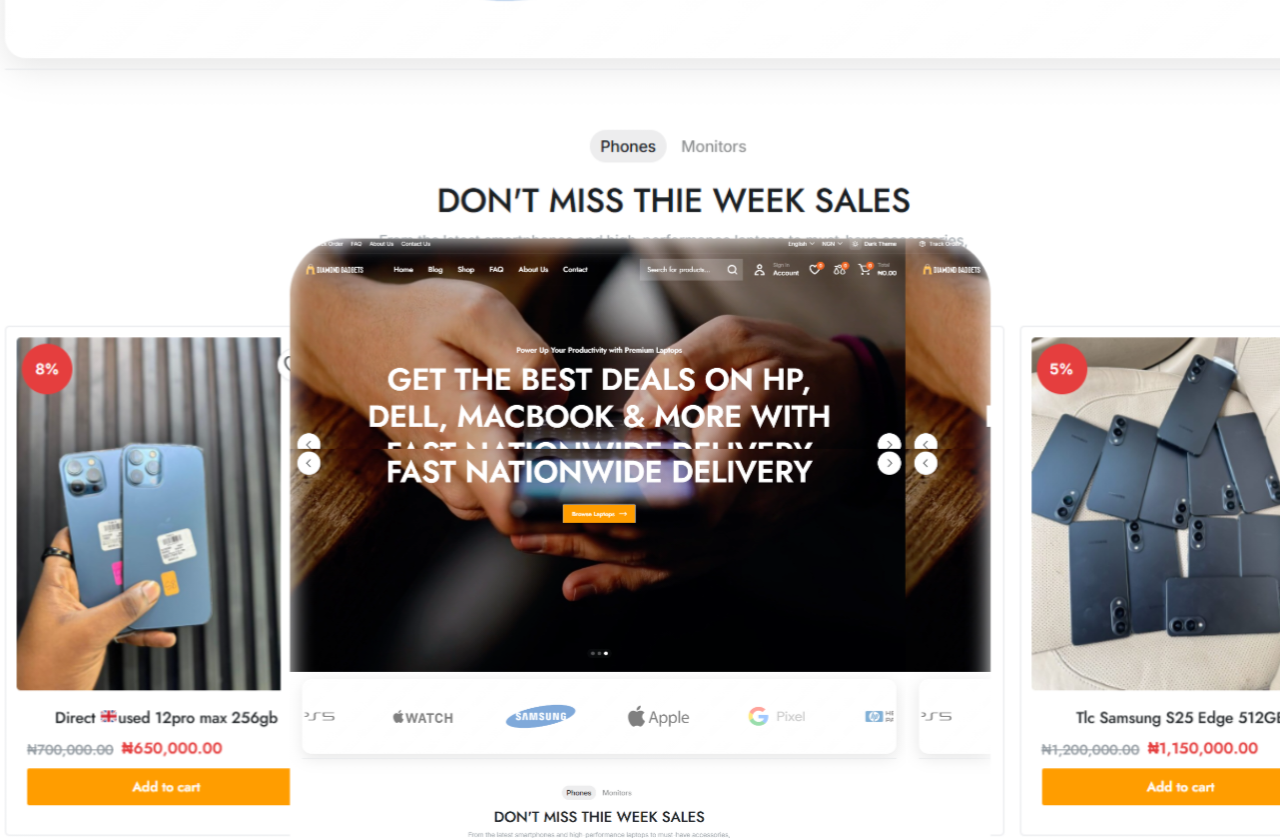1280x838 pixels.
Task: Select the Apple Watch brand logo
Action: [422, 717]
